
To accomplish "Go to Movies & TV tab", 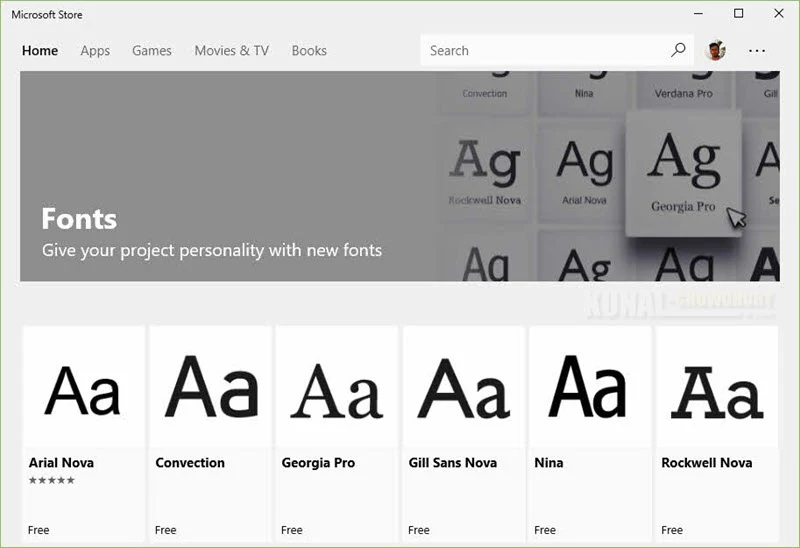I will [232, 51].
